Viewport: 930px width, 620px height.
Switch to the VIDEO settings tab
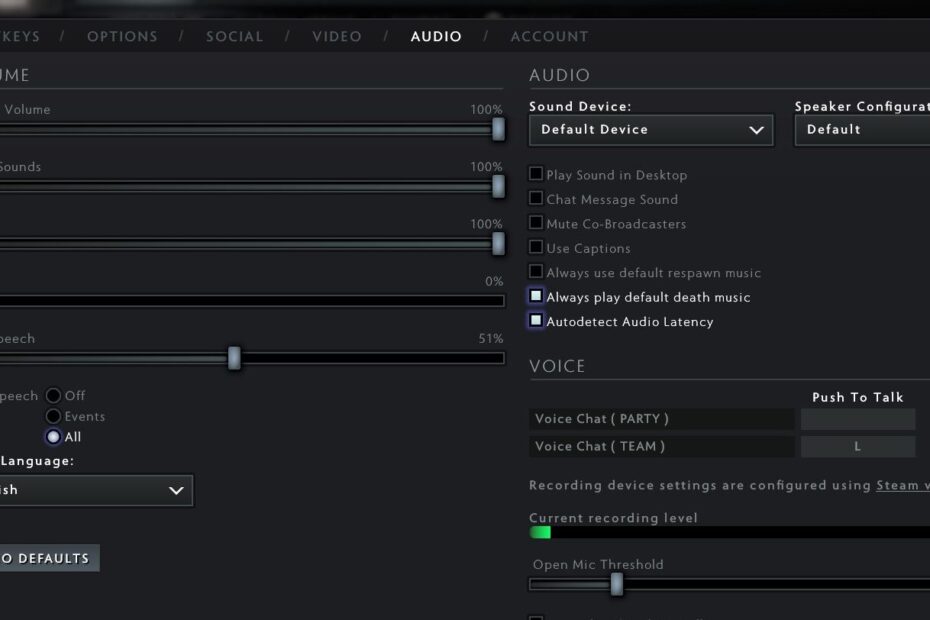pyautogui.click(x=336, y=36)
